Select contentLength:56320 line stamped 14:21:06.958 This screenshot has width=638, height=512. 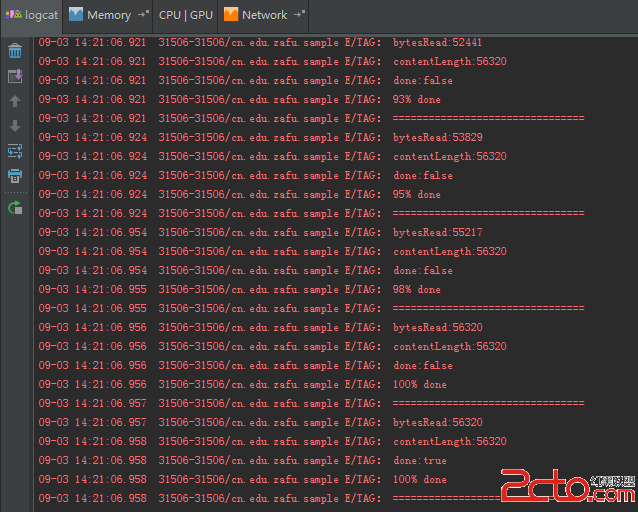[x=273, y=442]
